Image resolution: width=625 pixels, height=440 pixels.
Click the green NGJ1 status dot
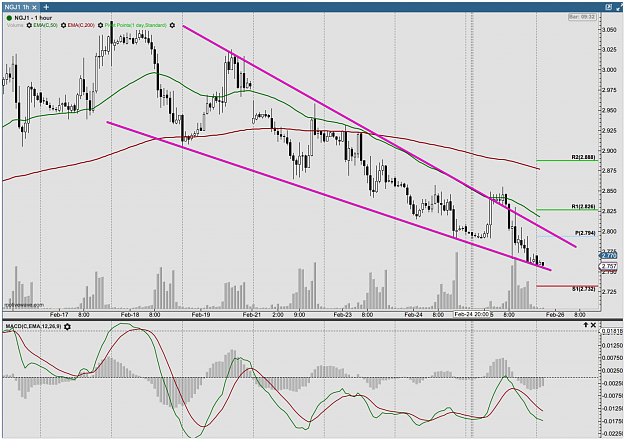click(x=9, y=18)
